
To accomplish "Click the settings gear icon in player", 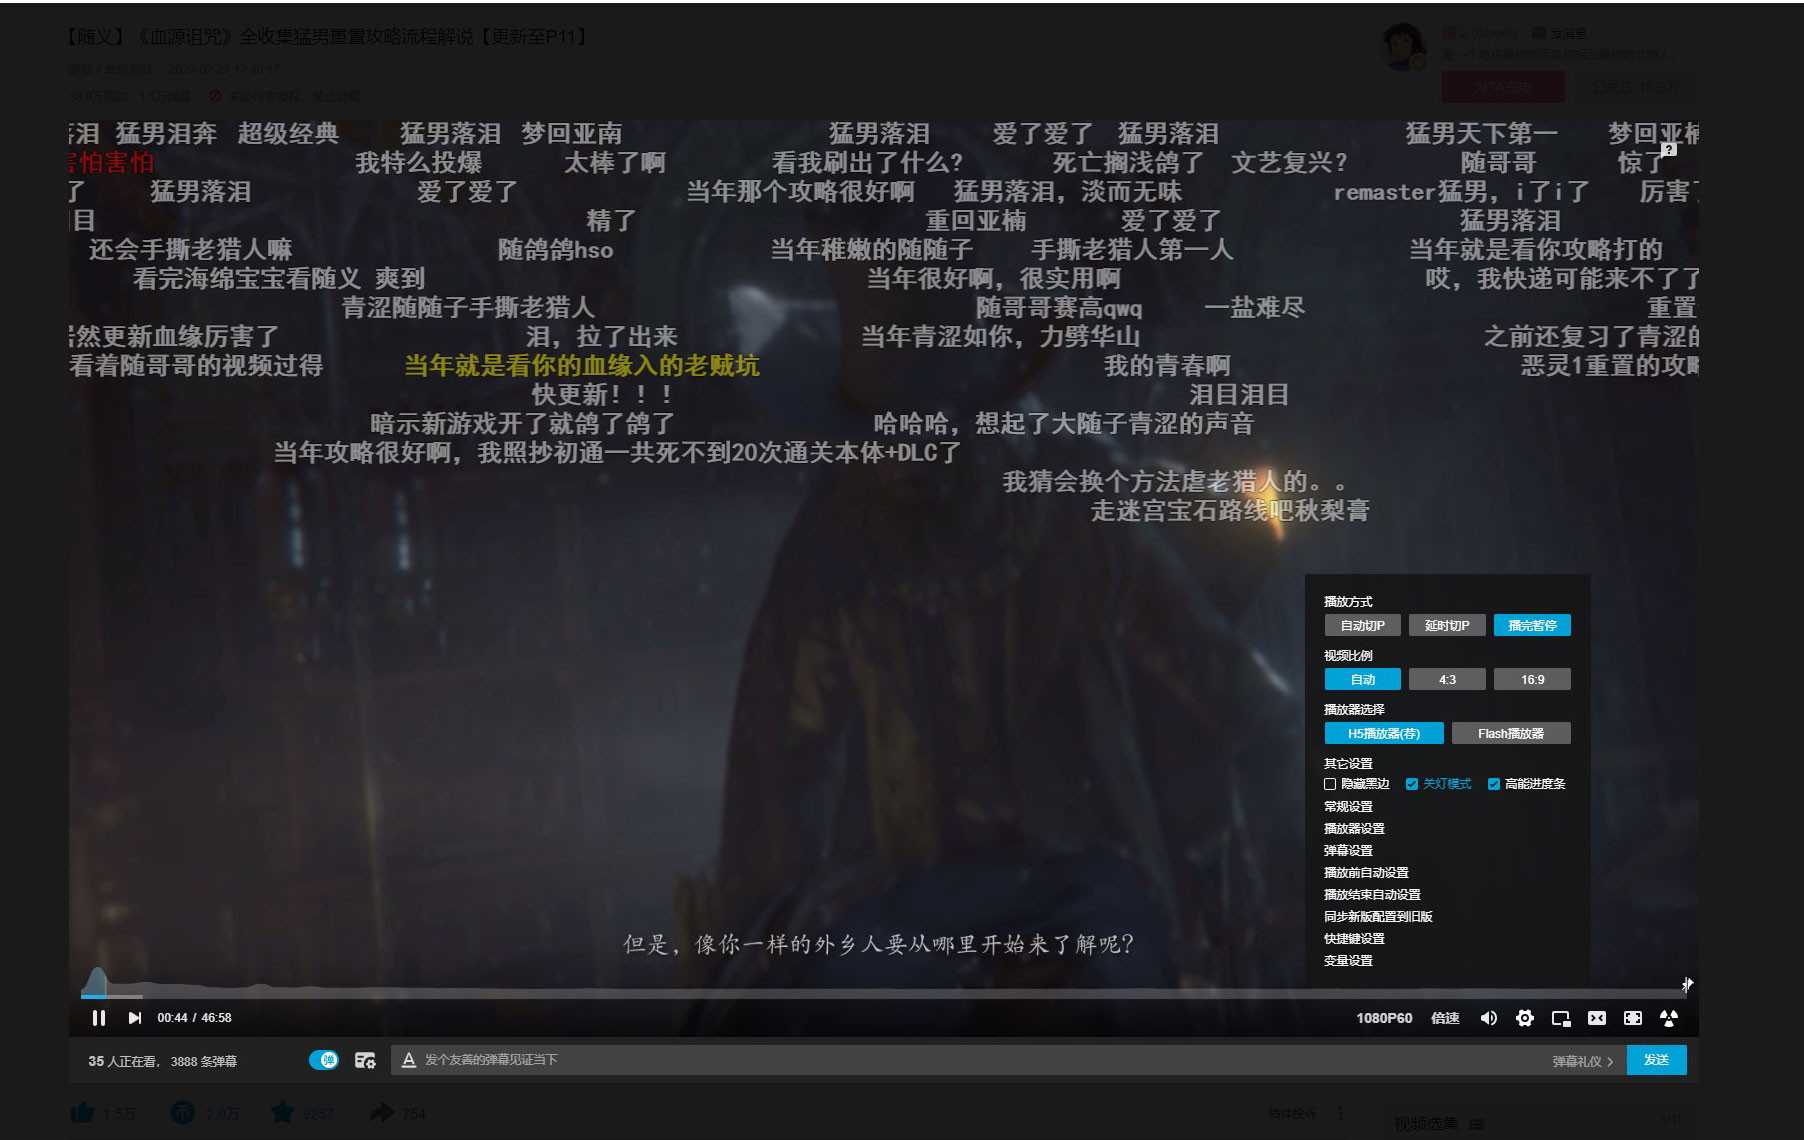I will click(x=1525, y=1018).
